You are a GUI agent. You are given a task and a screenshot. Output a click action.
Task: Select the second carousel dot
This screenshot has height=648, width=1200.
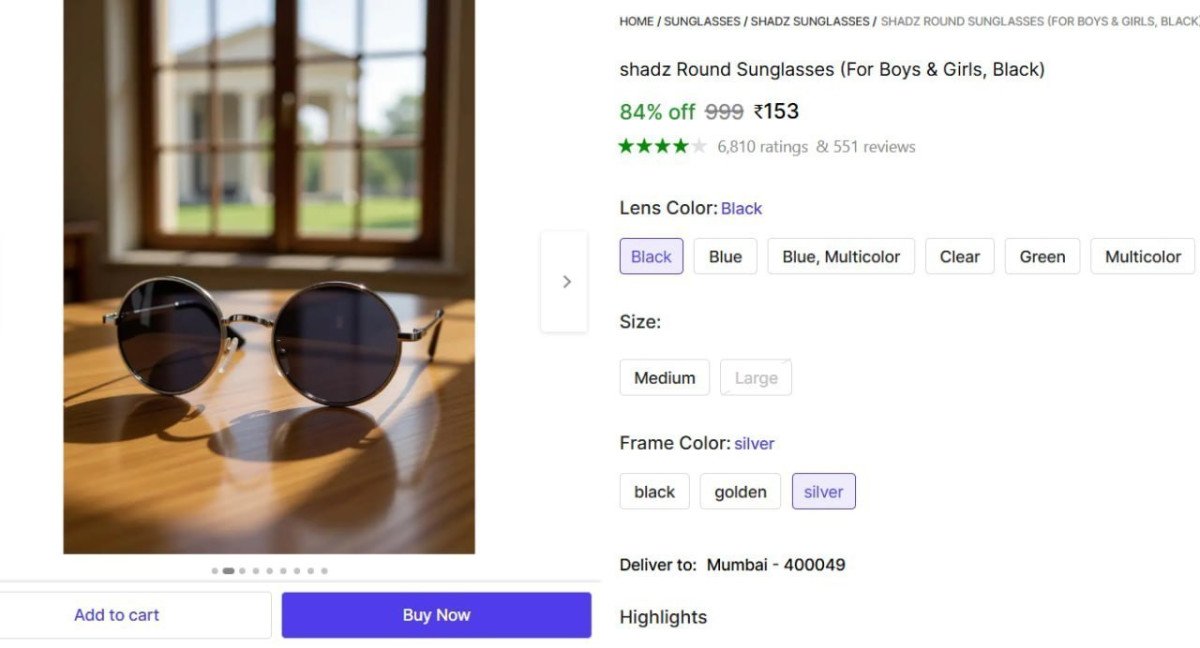pos(228,571)
